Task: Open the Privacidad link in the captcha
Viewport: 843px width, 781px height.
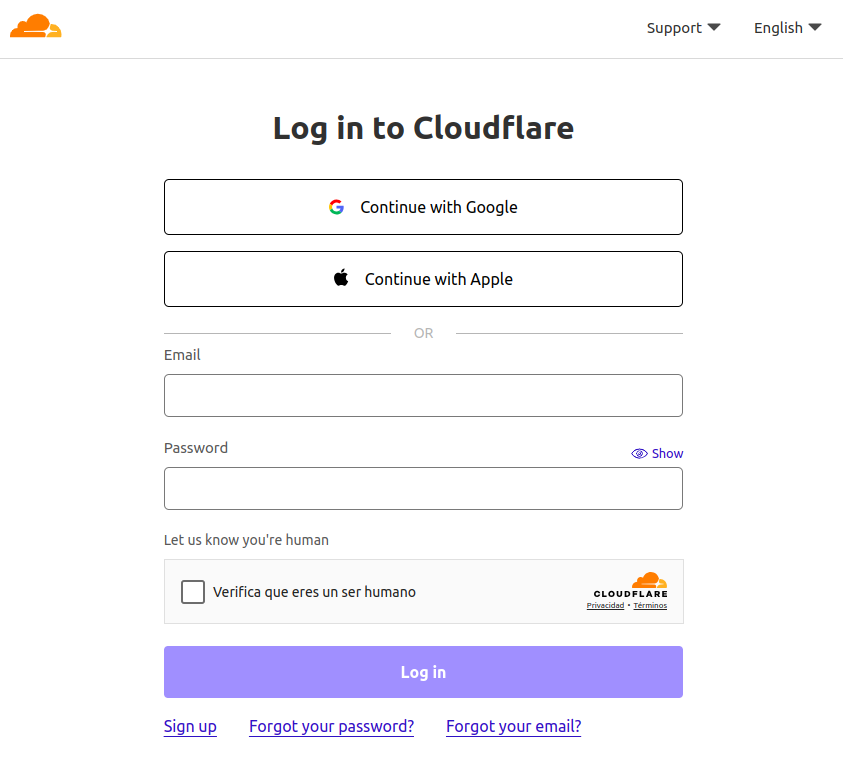Action: [605, 606]
